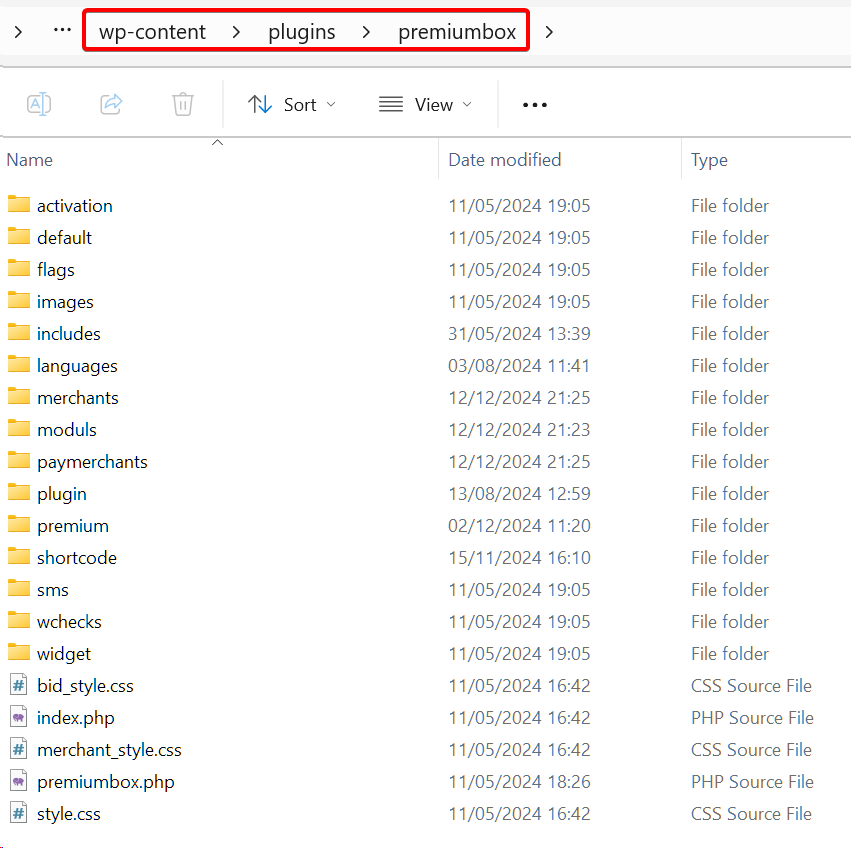This screenshot has height=848, width=851.
Task: Click the index.php file icon
Action: [x=19, y=717]
